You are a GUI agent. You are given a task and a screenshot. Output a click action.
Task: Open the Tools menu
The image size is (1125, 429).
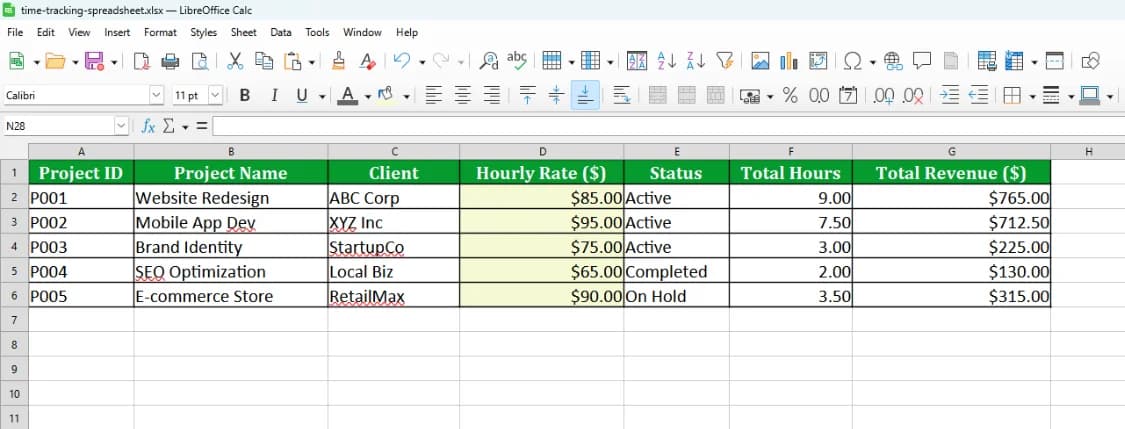pyautogui.click(x=317, y=32)
